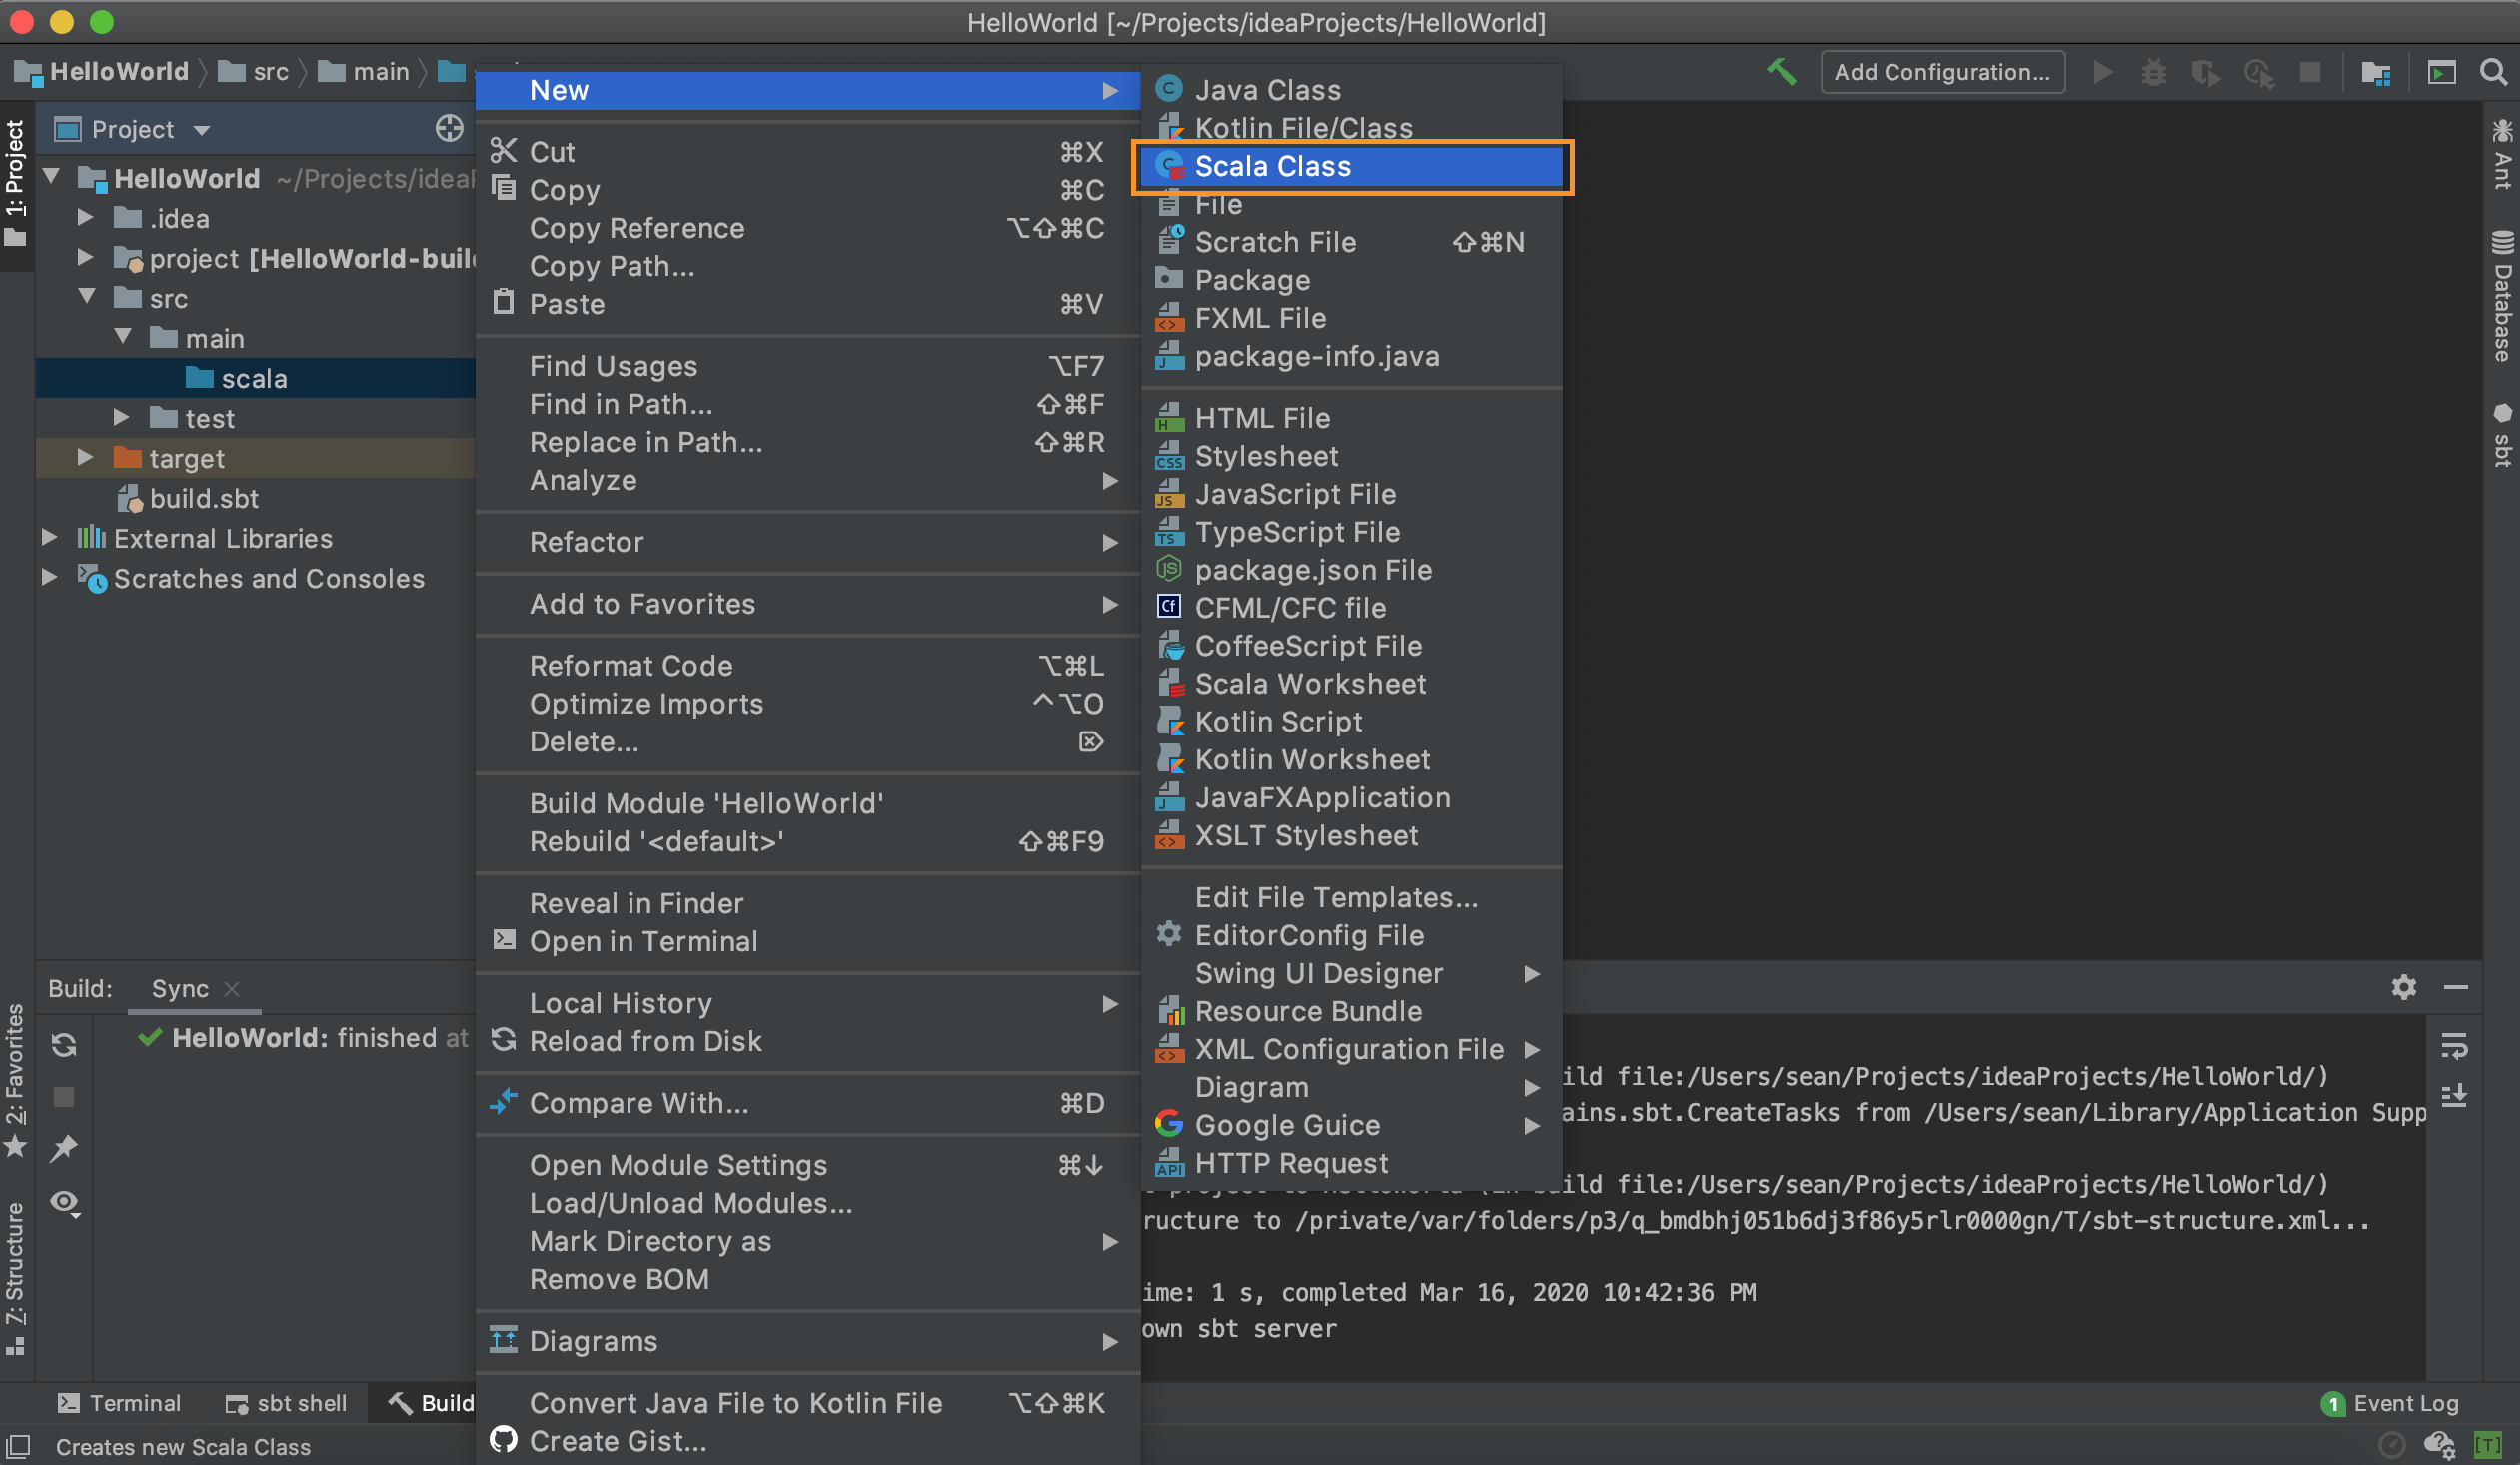Open the Event Log link in status bar
Screen dimensions: 2520x1465
pyautogui.click(x=2404, y=1403)
